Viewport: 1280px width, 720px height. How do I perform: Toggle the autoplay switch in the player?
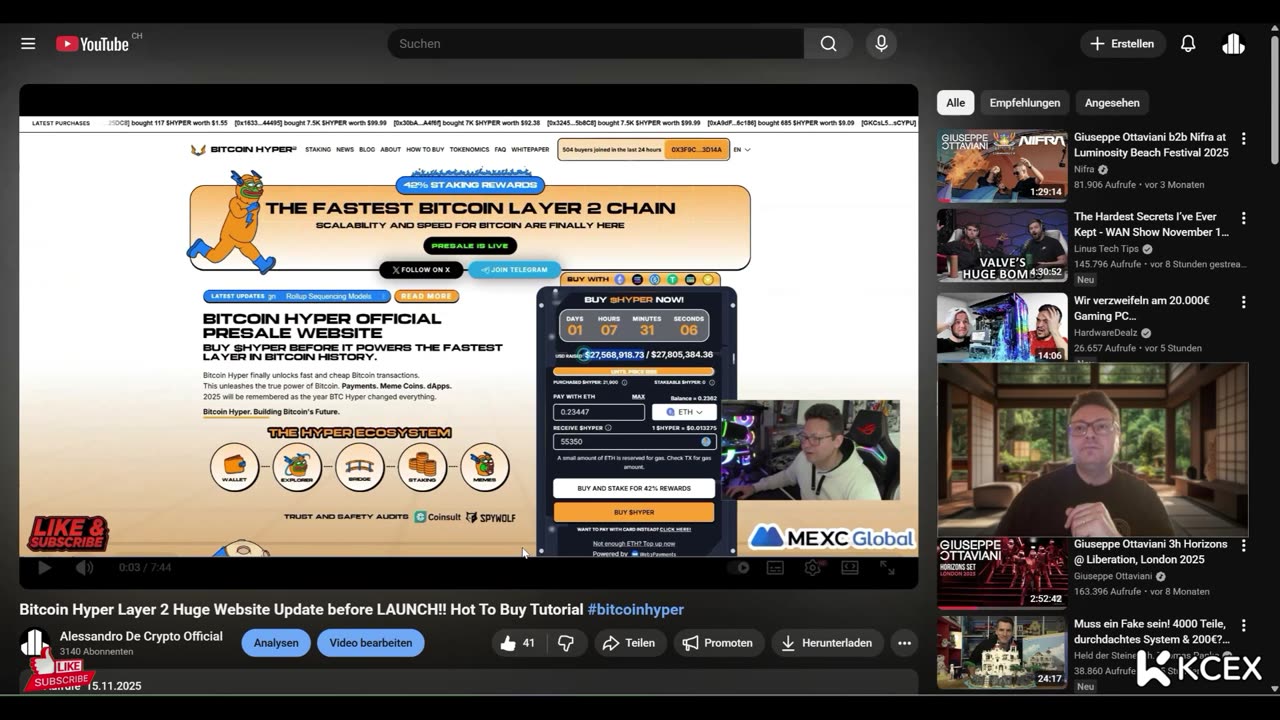point(740,567)
